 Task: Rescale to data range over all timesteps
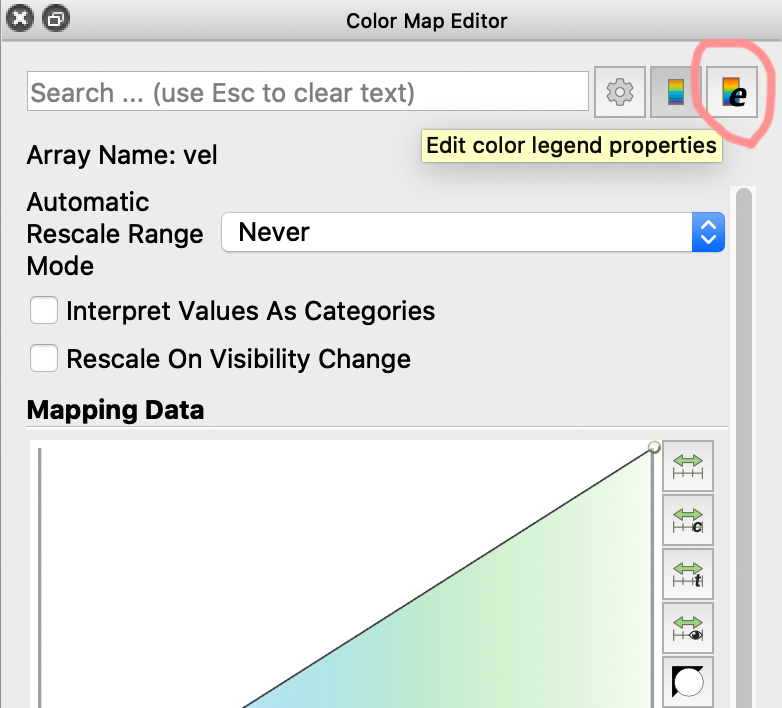click(688, 574)
